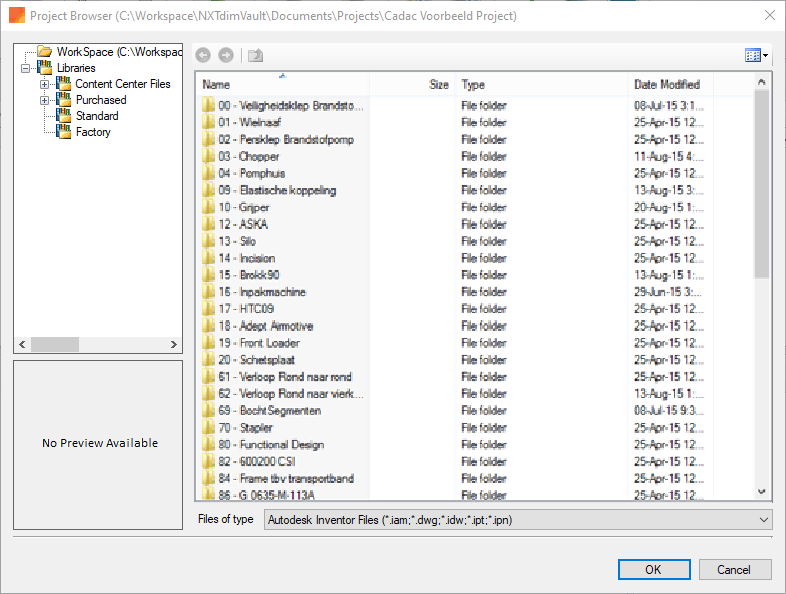Open the view options menu

point(756,55)
